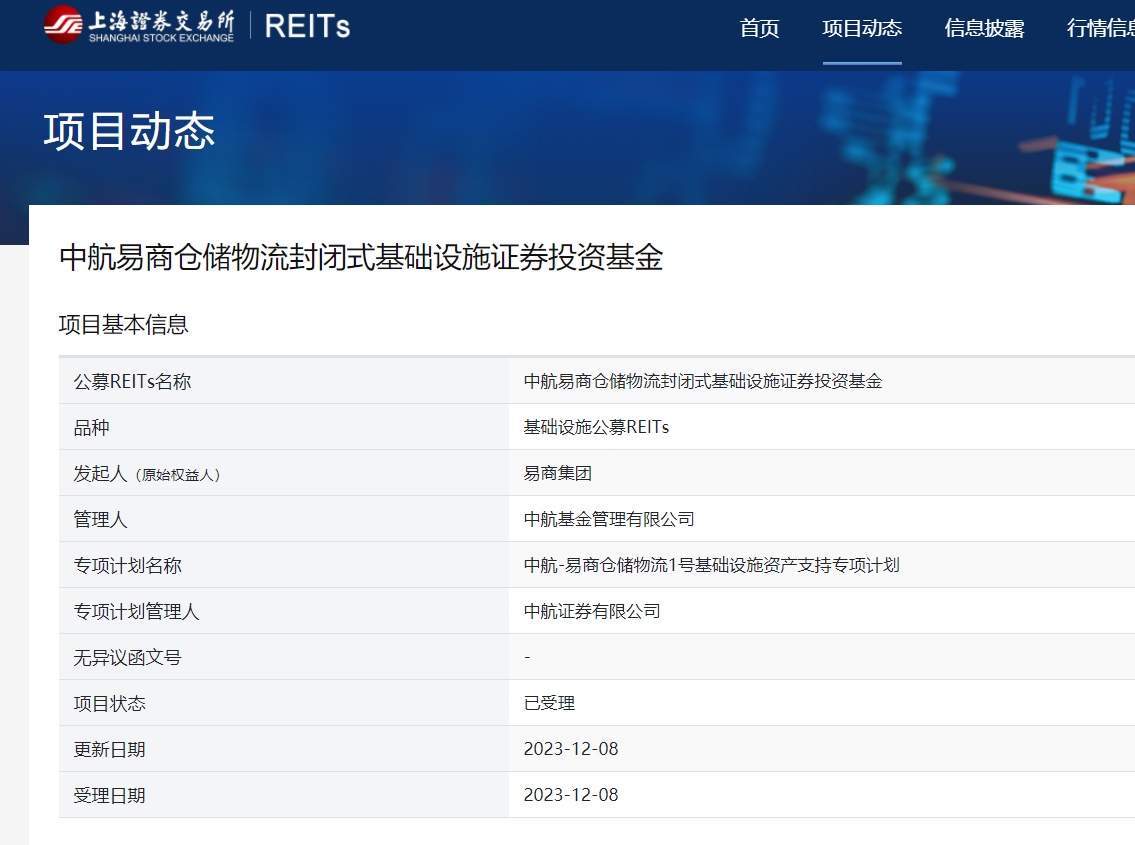Click the 品种 label cell
Viewport: 1135px width, 845px height.
[x=284, y=427]
